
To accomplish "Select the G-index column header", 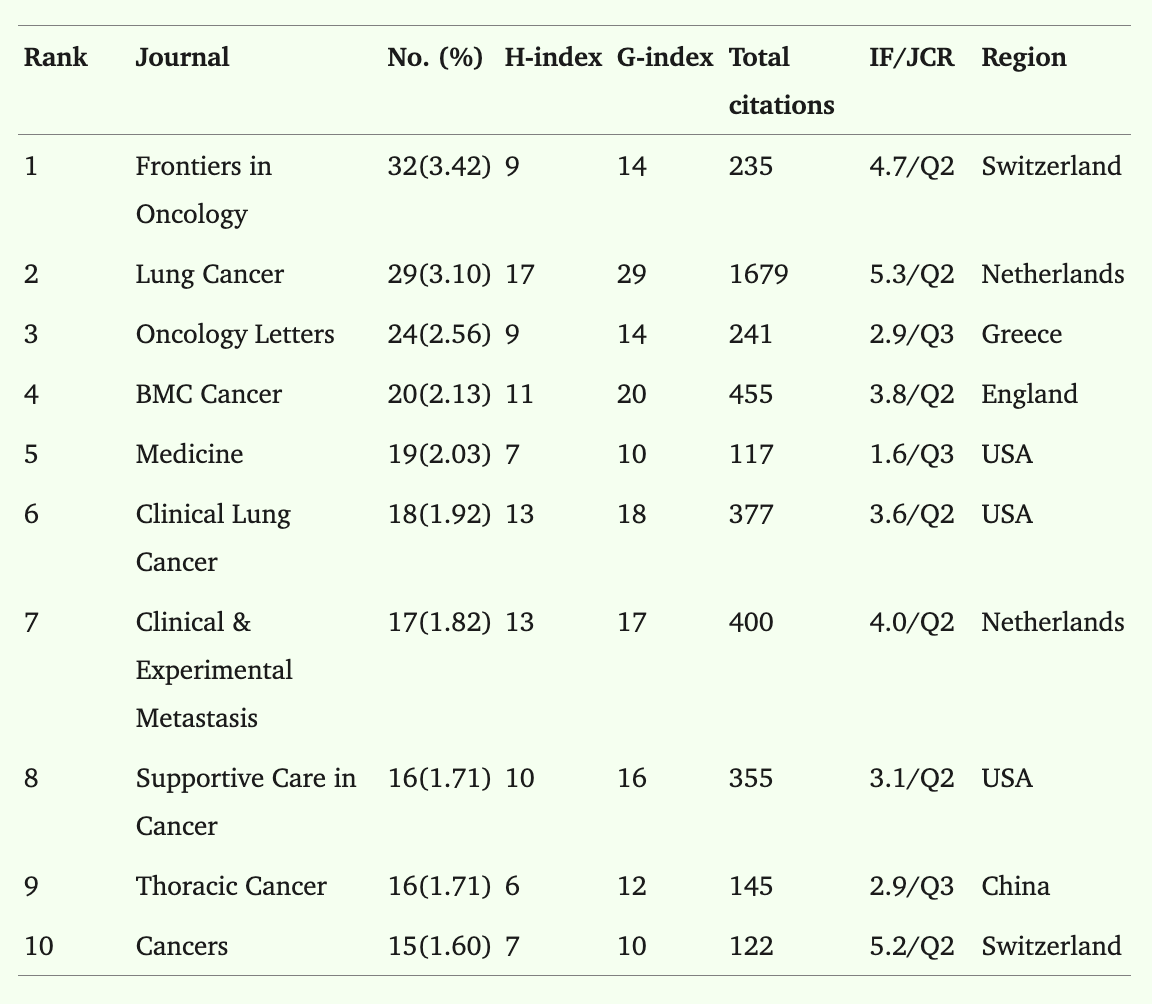I will (665, 57).
